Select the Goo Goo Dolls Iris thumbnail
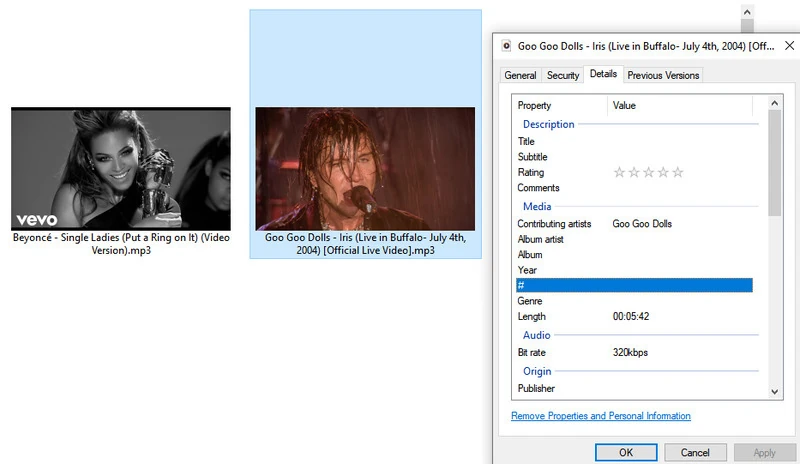This screenshot has width=800, height=464. (365, 169)
